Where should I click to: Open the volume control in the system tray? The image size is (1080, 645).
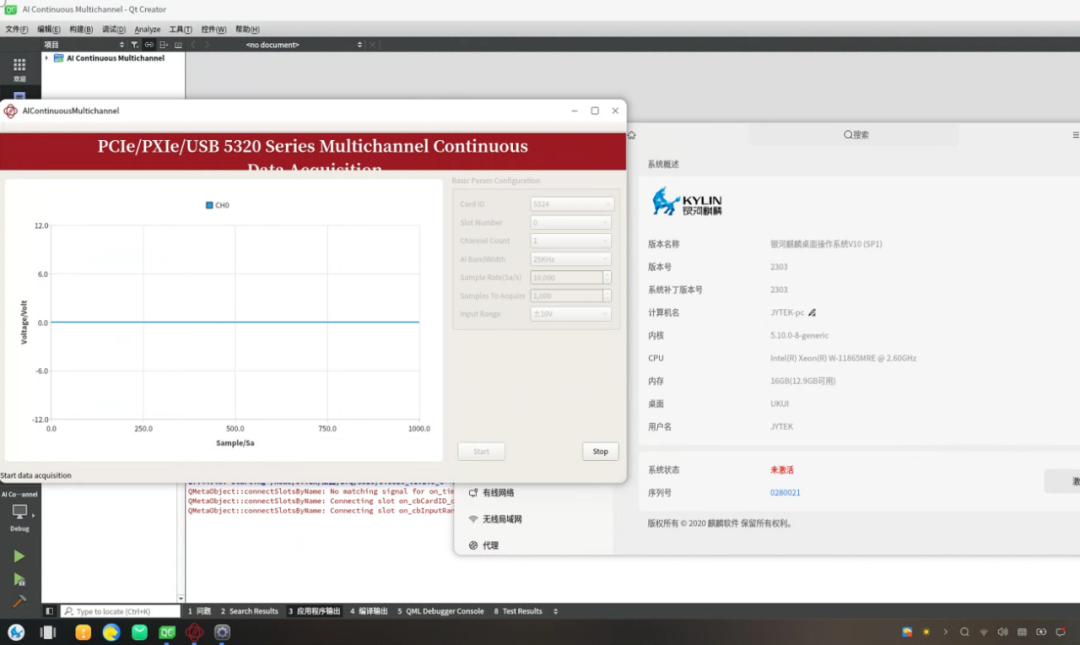pos(1003,632)
